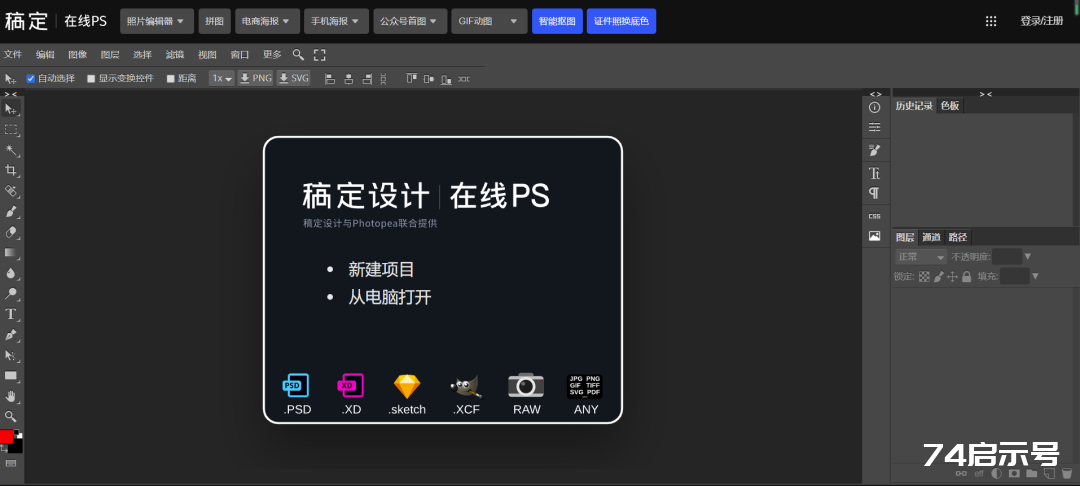Toggle fullscreen mode icon
1080x486 pixels.
(320, 54)
